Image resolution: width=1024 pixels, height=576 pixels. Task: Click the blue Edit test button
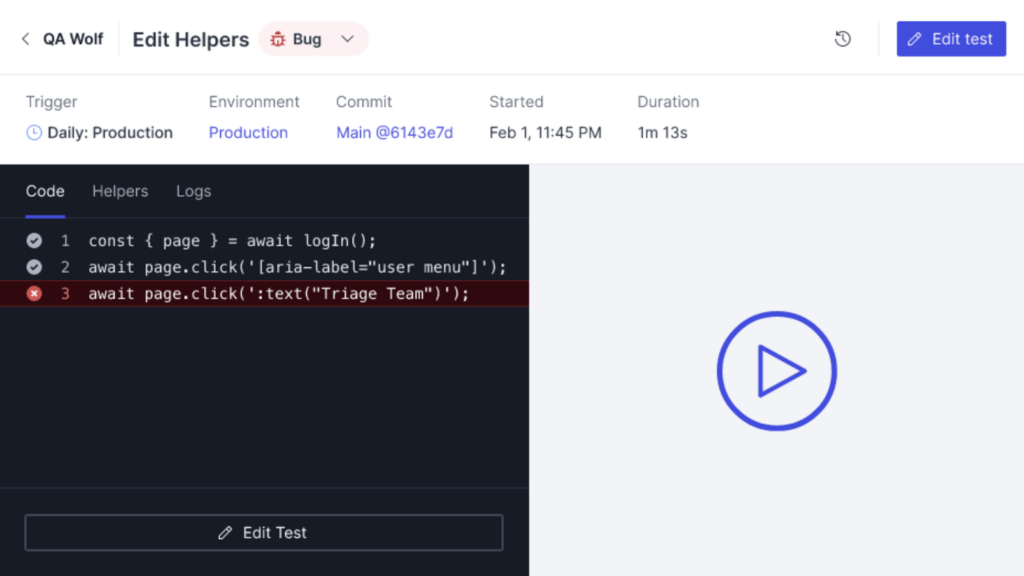(x=950, y=39)
